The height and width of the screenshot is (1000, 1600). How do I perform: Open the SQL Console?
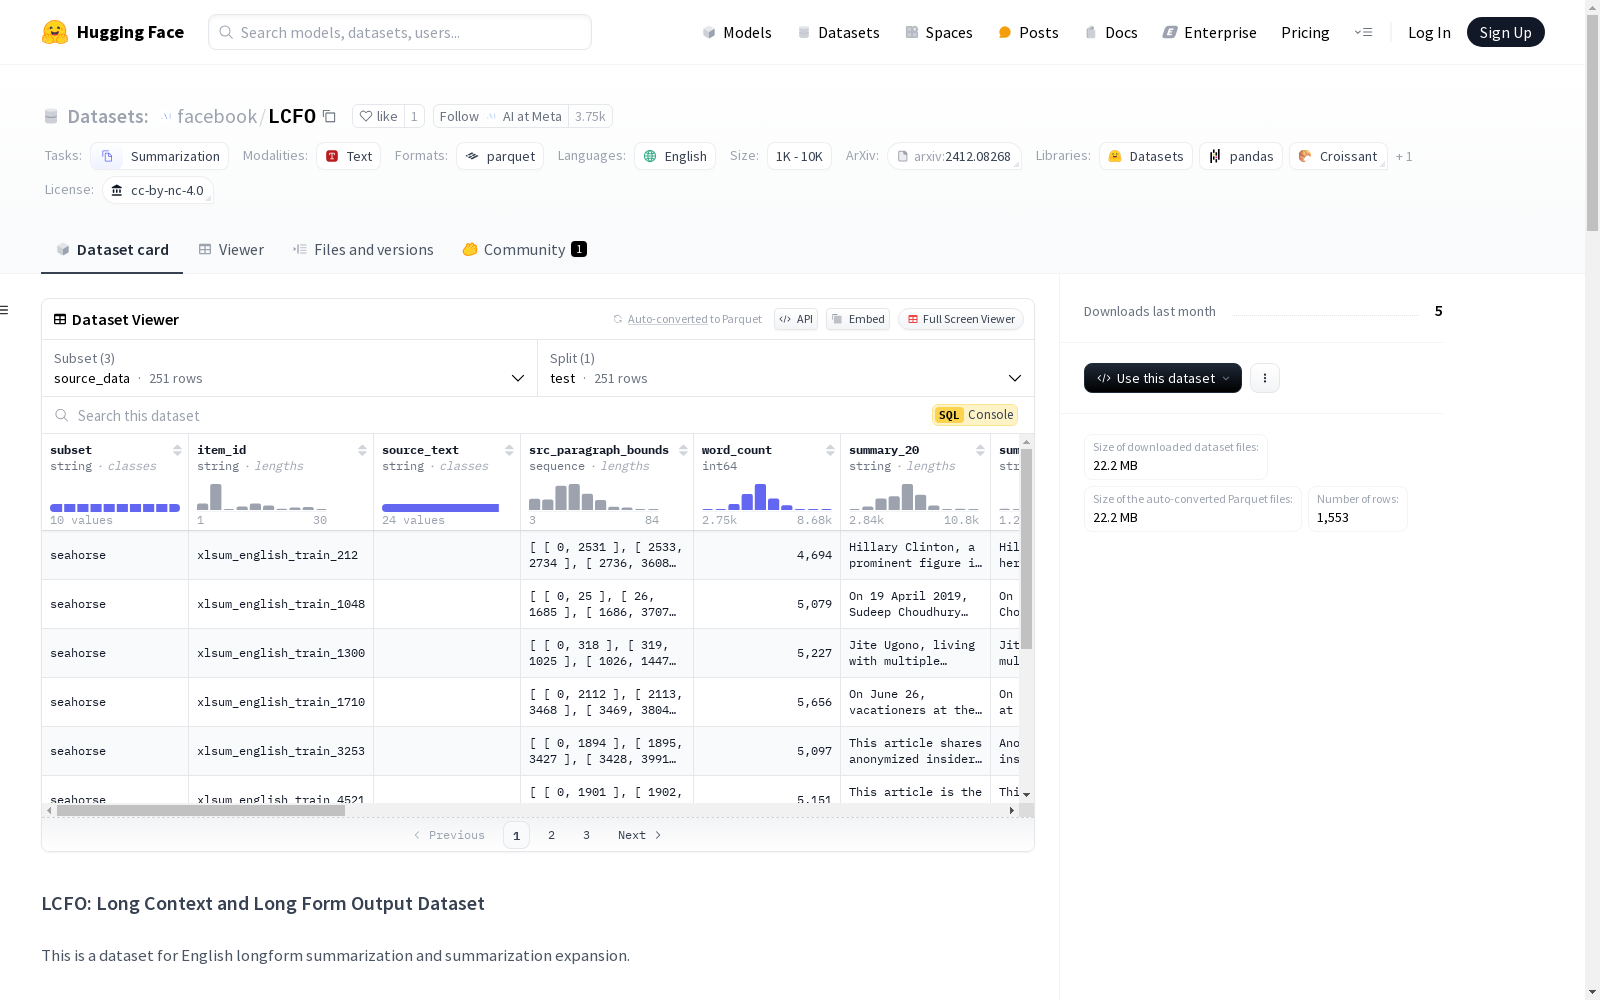click(x=975, y=415)
